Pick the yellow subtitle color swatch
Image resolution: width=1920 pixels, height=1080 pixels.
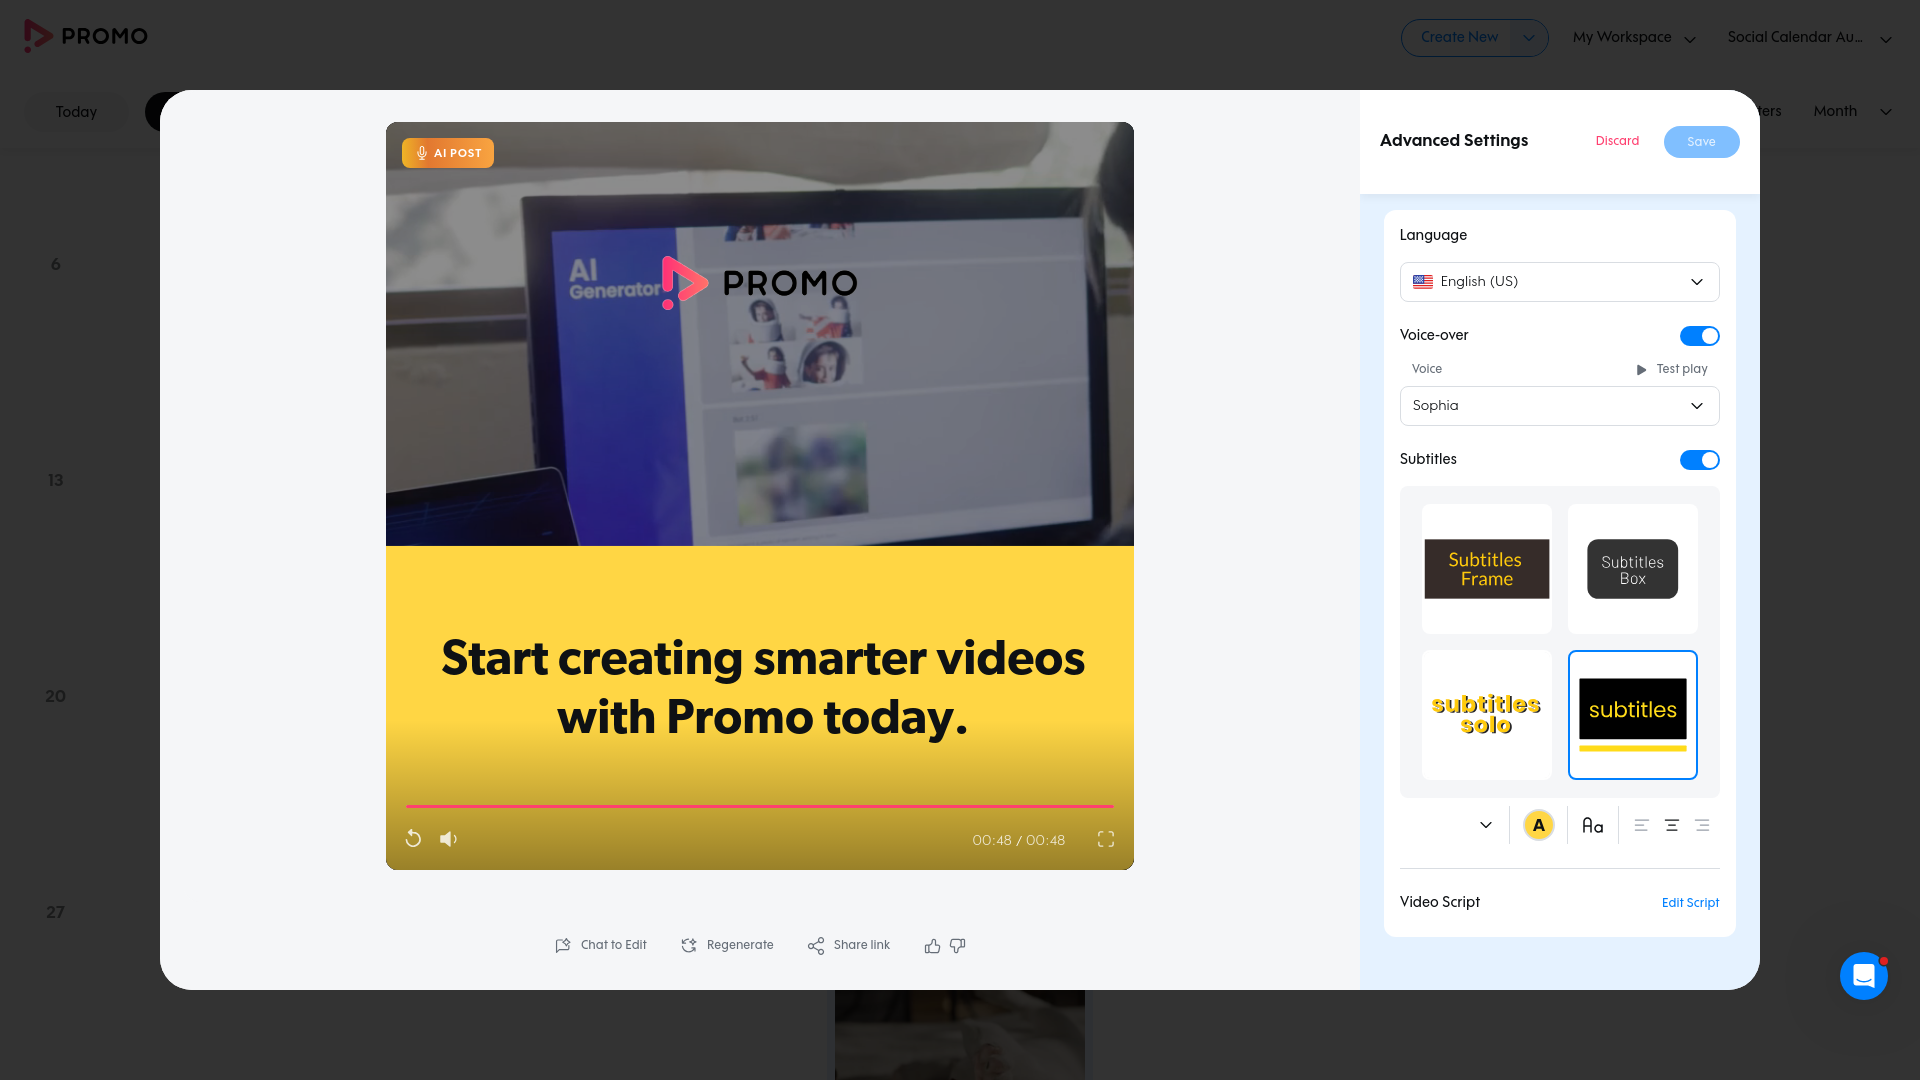[1539, 825]
